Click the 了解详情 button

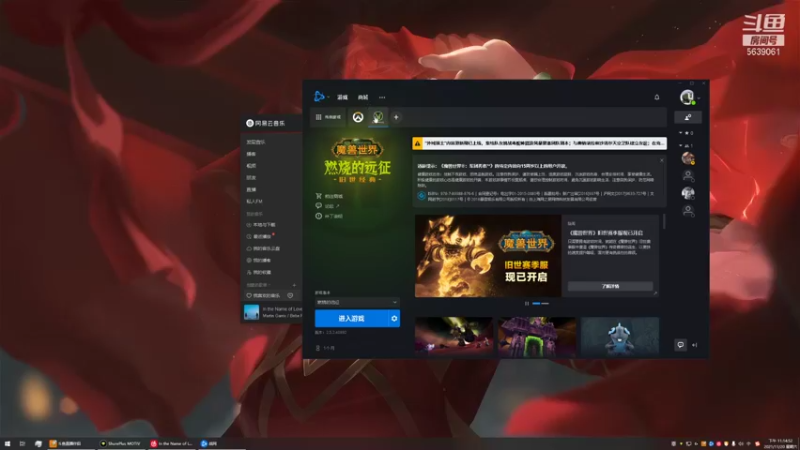[610, 286]
